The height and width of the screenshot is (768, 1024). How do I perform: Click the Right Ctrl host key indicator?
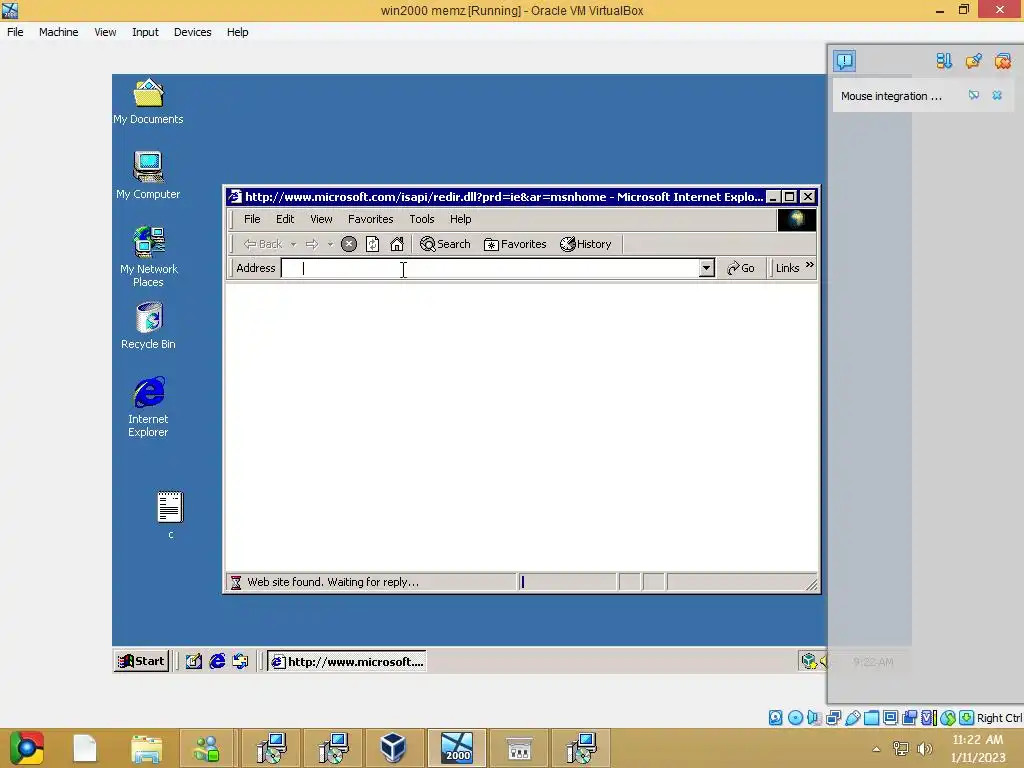point(999,718)
